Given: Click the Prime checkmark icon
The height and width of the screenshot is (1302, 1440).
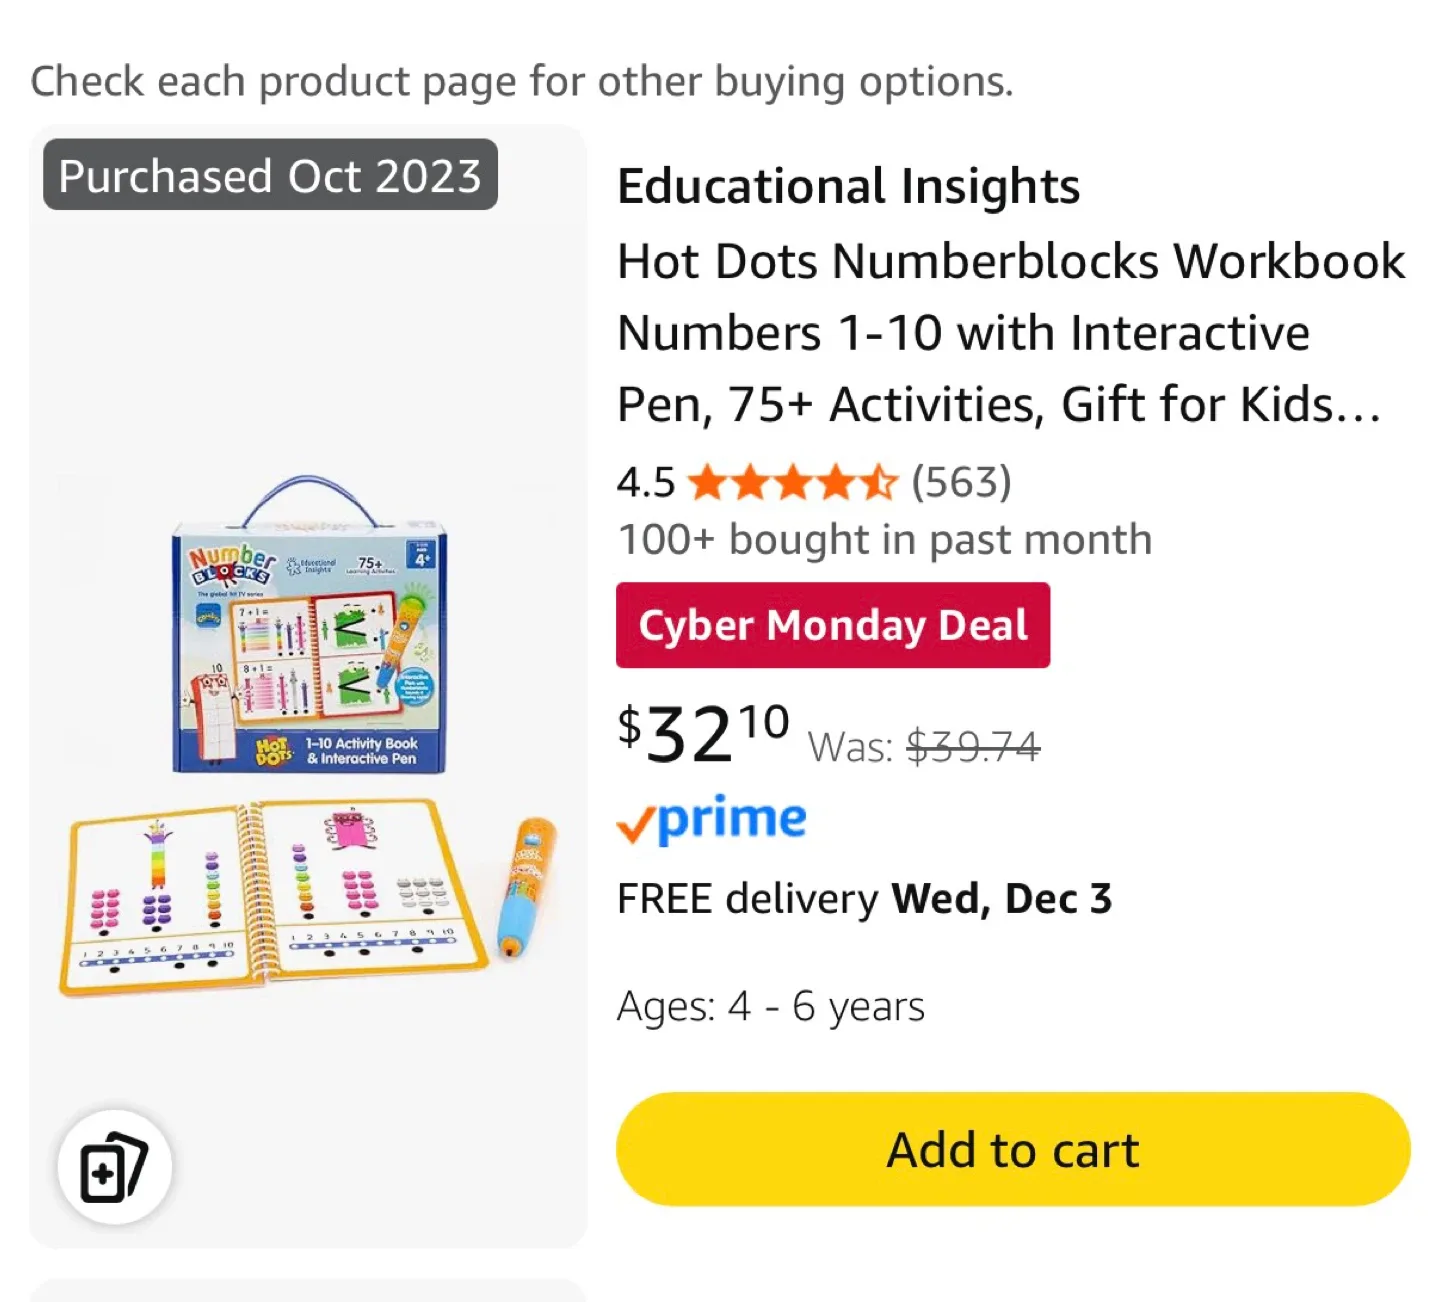Looking at the screenshot, I should [x=638, y=822].
